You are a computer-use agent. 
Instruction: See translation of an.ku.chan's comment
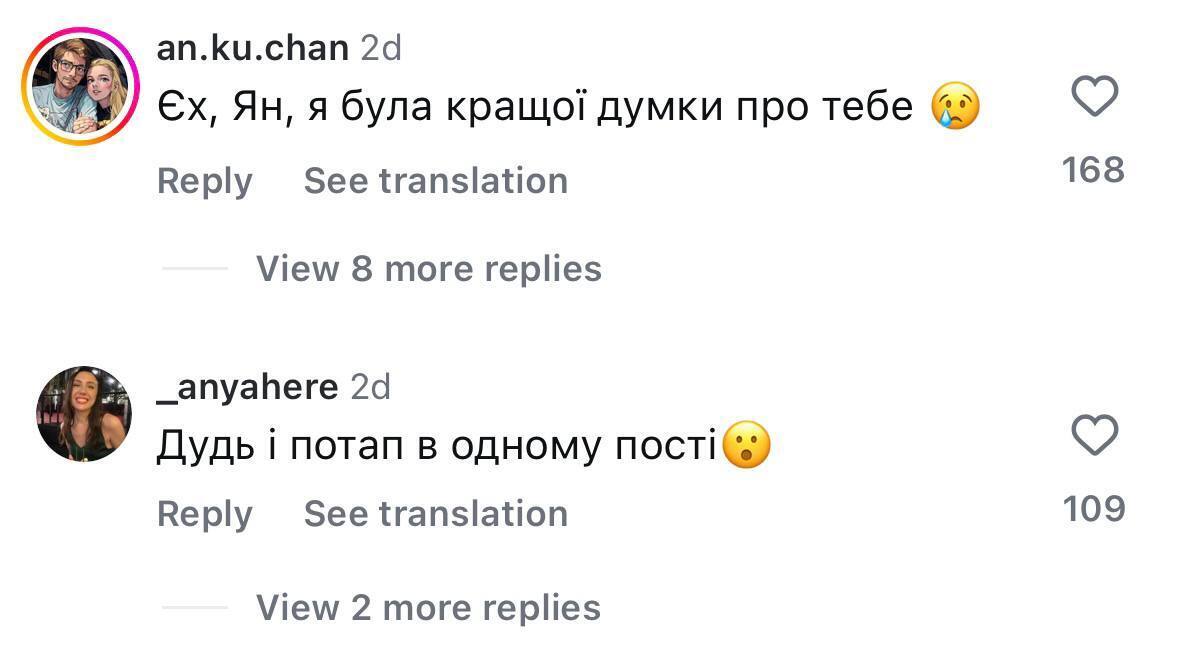436,180
